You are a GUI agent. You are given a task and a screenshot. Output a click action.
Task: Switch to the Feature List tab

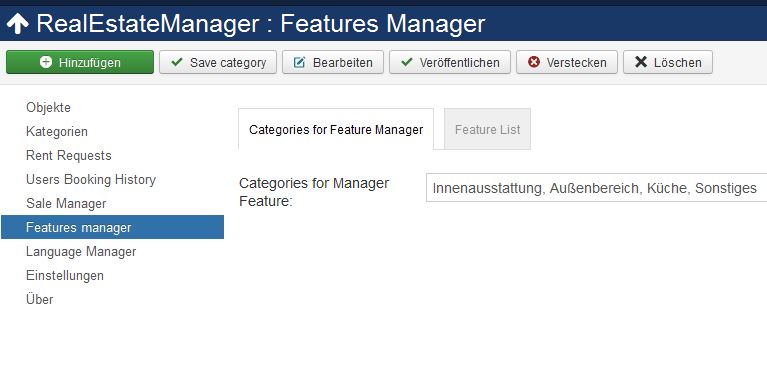(x=487, y=129)
